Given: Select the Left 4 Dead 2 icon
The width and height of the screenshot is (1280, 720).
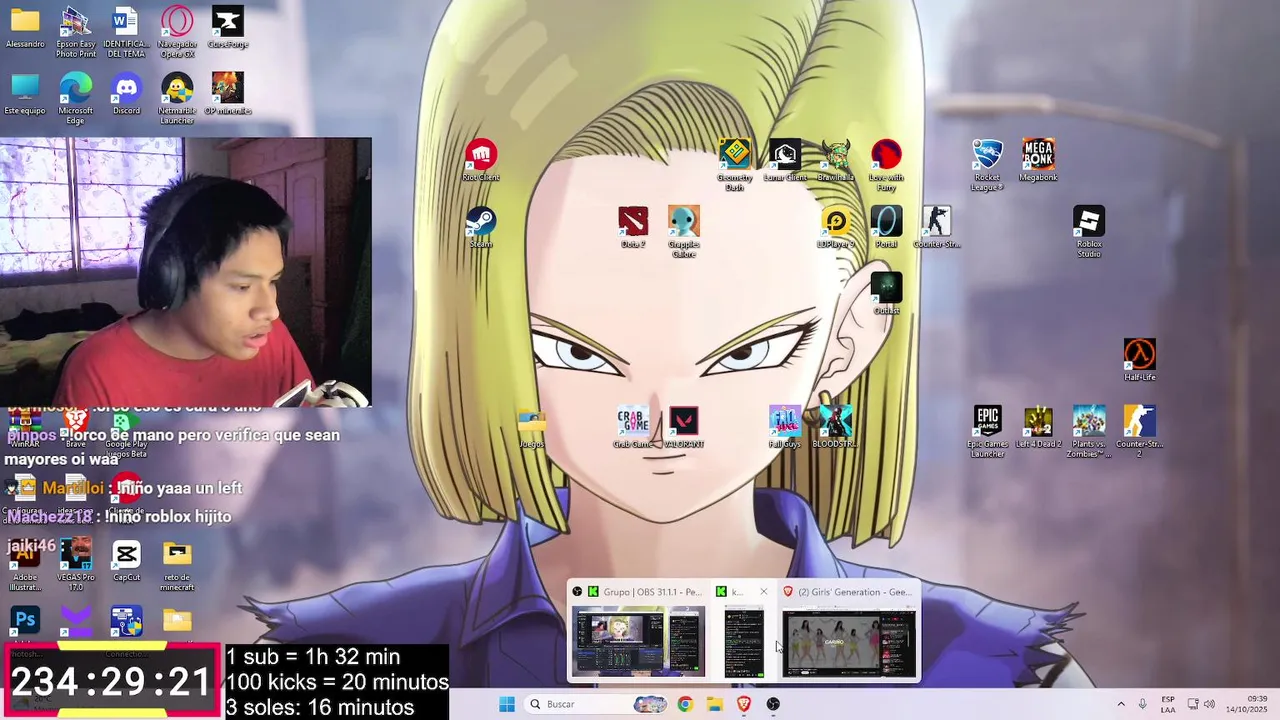Looking at the screenshot, I should coord(1038,427).
